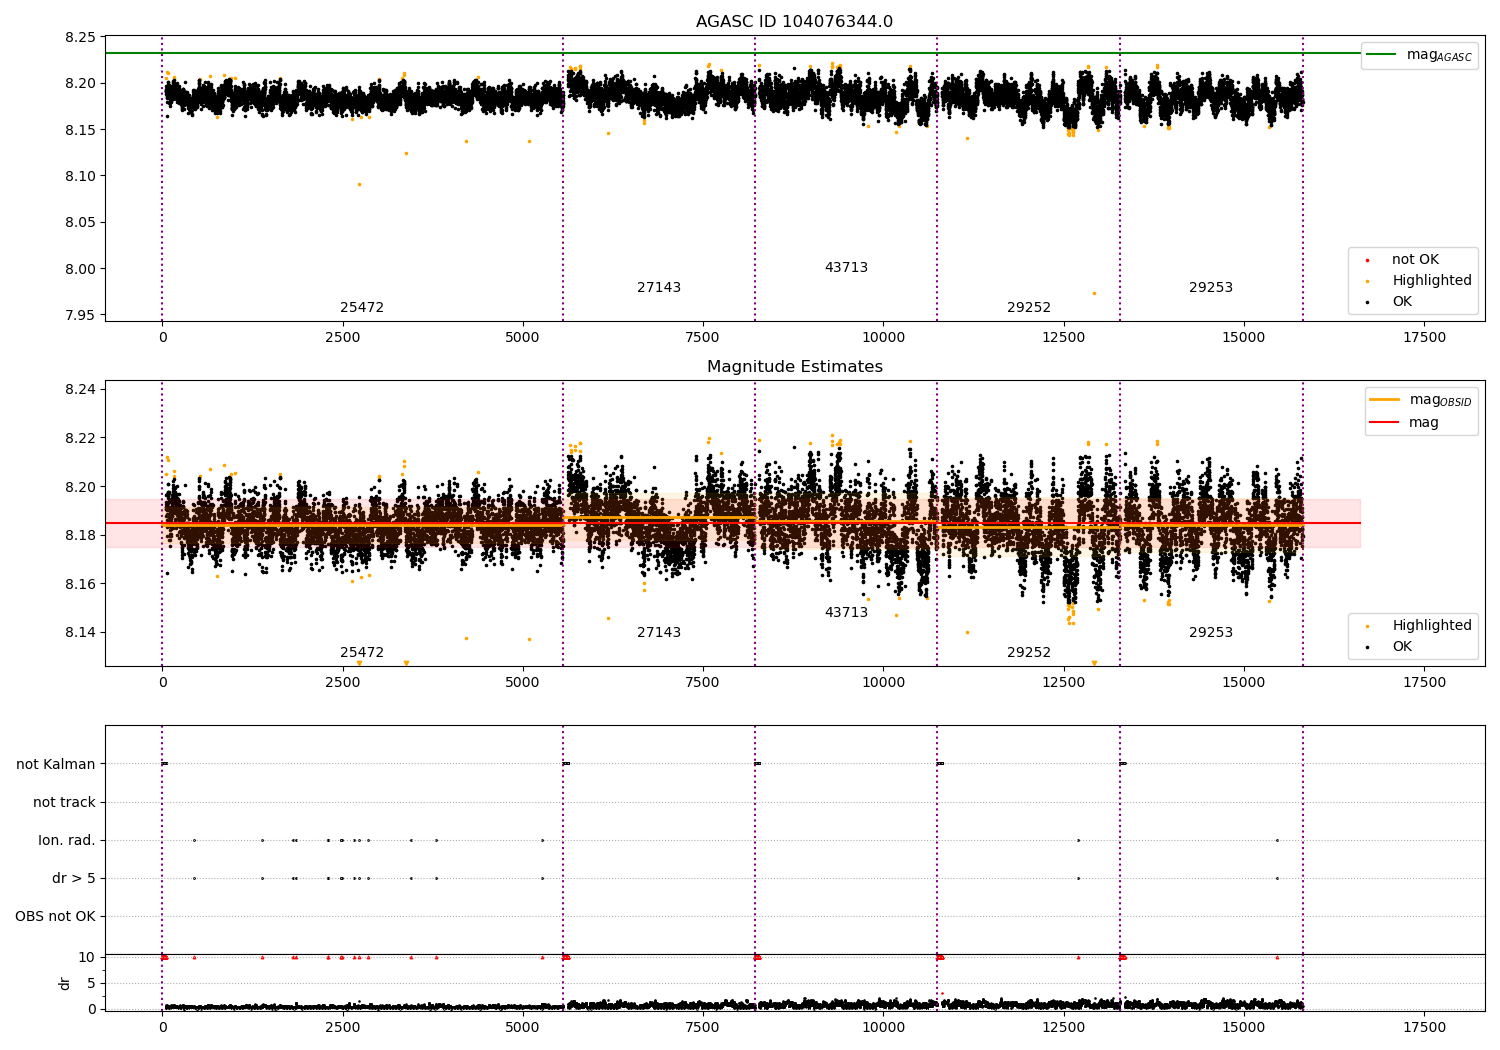
Task: Click the 7500 x-axis tick under top plot
Action: (x=703, y=338)
